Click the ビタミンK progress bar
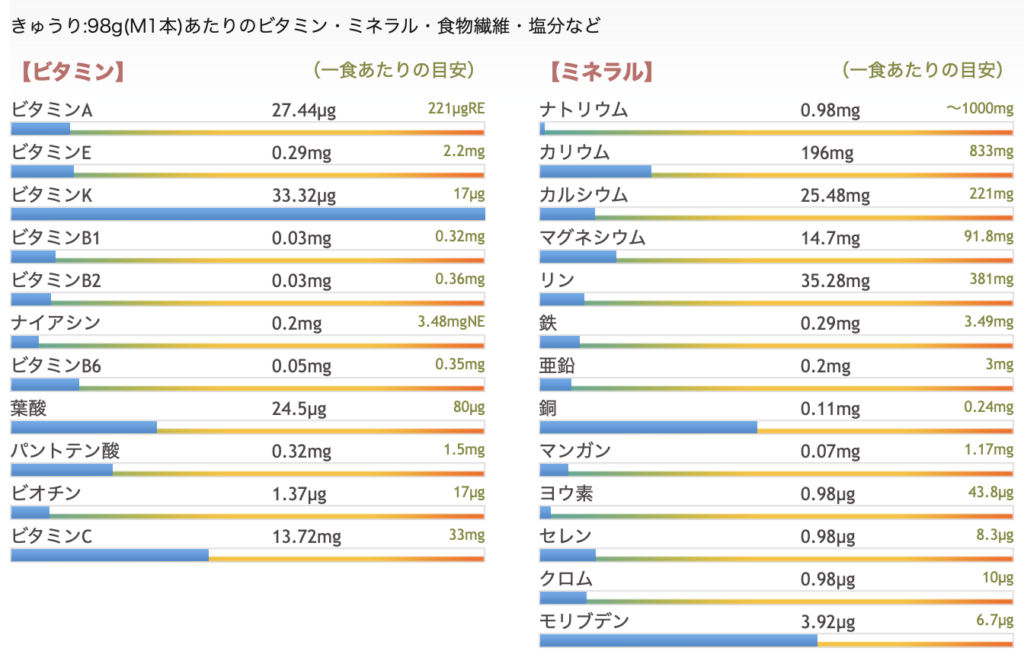This screenshot has width=1024, height=664. point(247,214)
